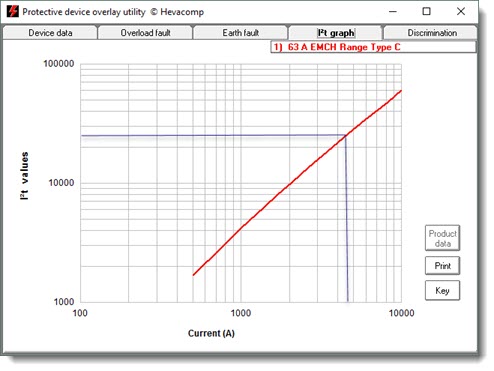Click the I²t values axis label

[x=24, y=176]
